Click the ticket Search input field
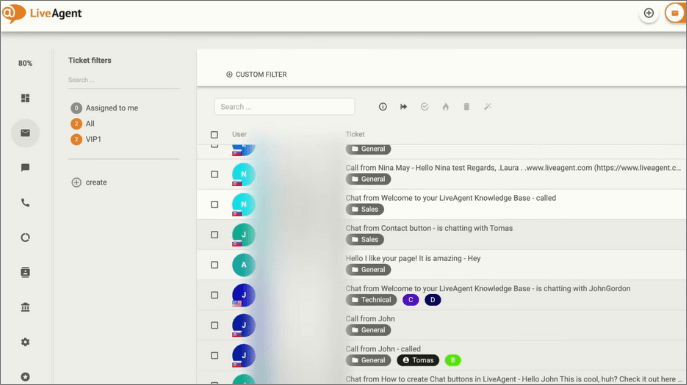 (284, 107)
